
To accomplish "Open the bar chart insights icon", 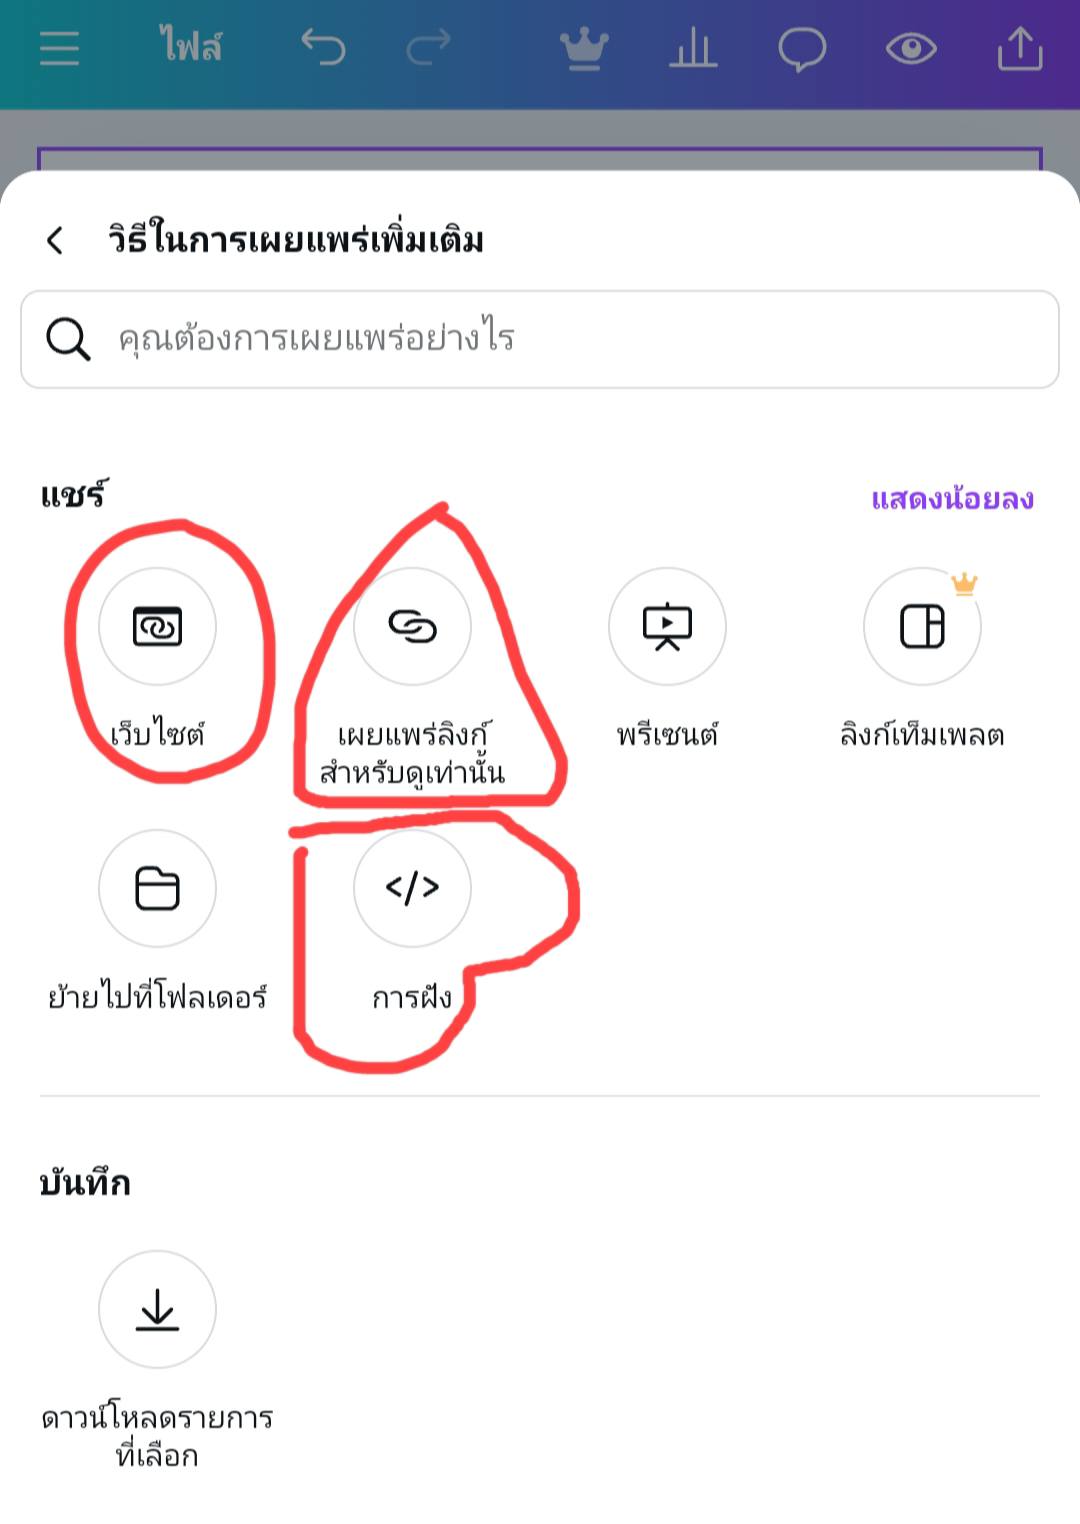I will tap(693, 48).
